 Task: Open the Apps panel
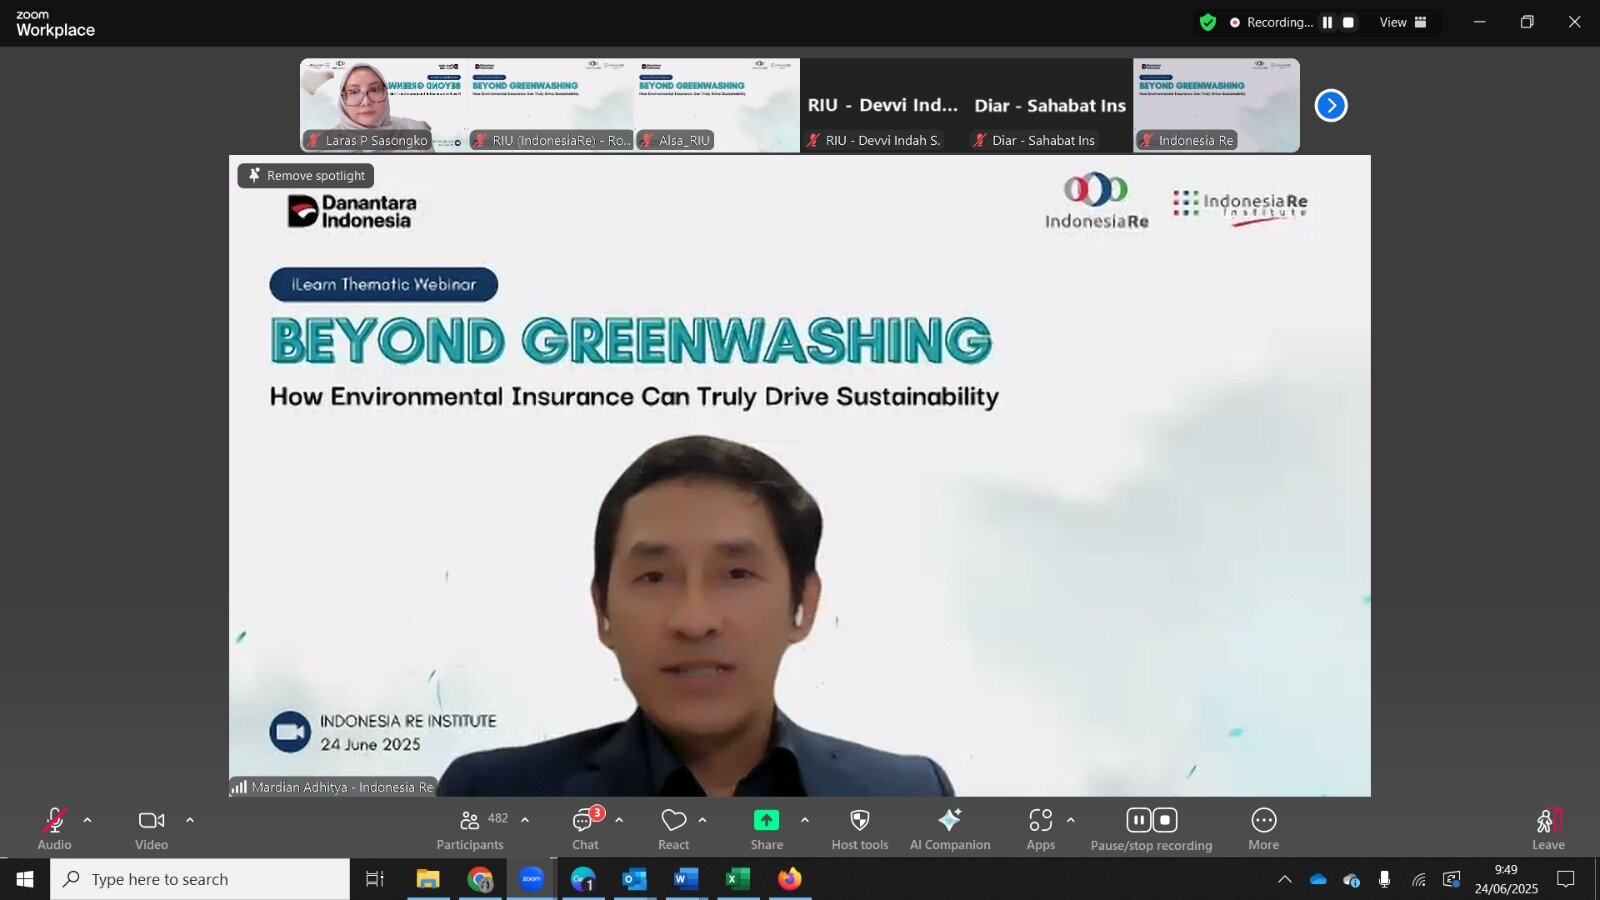(x=1041, y=829)
